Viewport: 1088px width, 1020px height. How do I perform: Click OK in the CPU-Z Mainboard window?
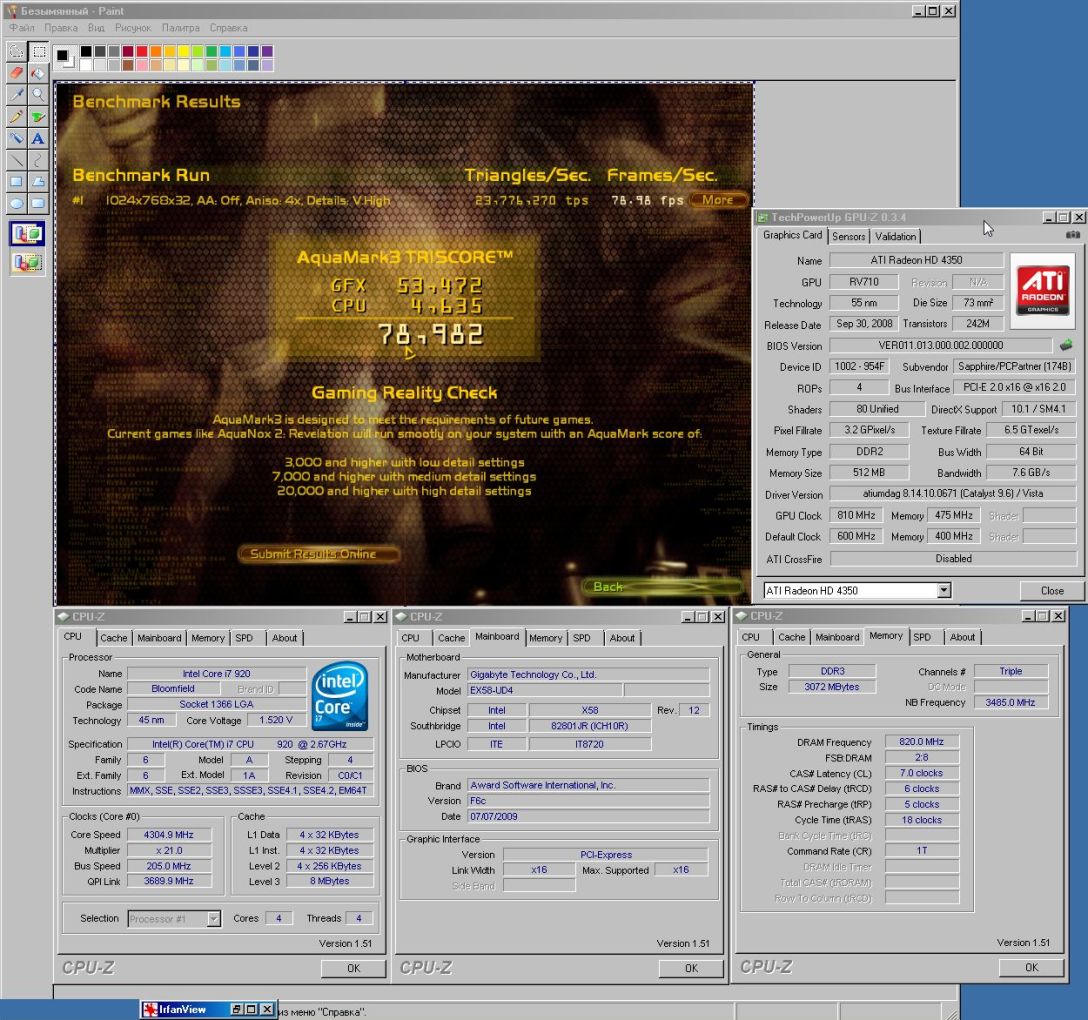point(691,969)
